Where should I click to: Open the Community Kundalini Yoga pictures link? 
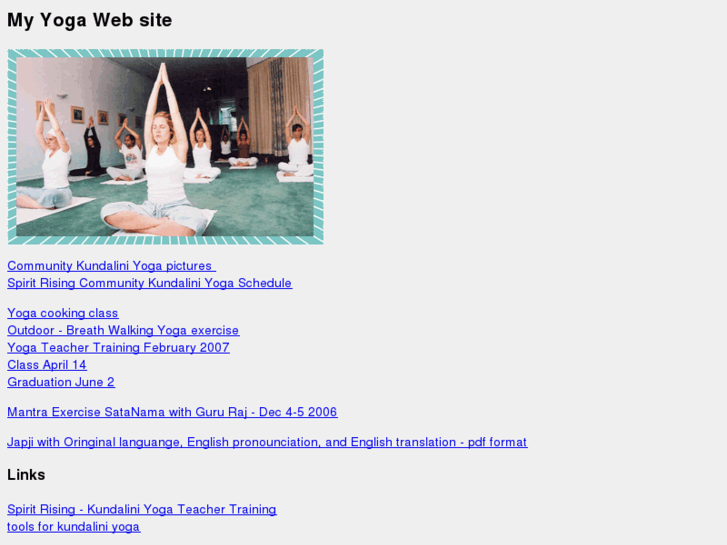click(111, 266)
